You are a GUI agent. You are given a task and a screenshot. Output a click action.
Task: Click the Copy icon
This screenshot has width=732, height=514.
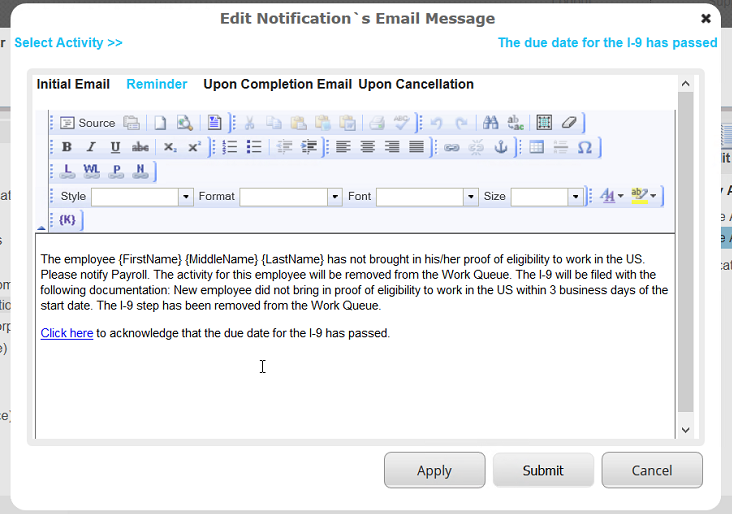[x=274, y=123]
